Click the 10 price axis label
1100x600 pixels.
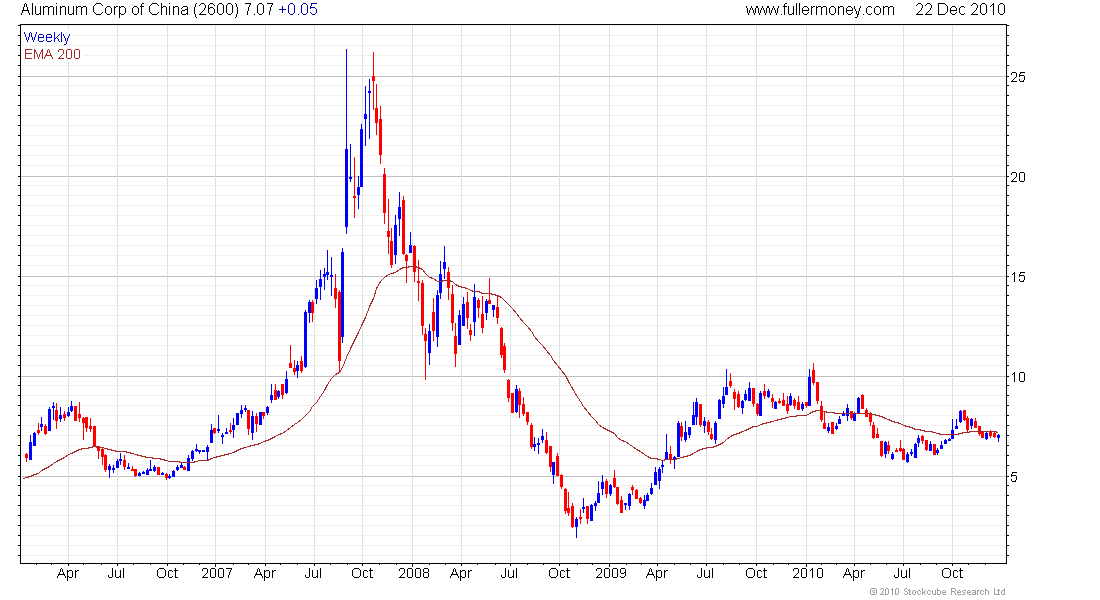pyautogui.click(x=1017, y=378)
